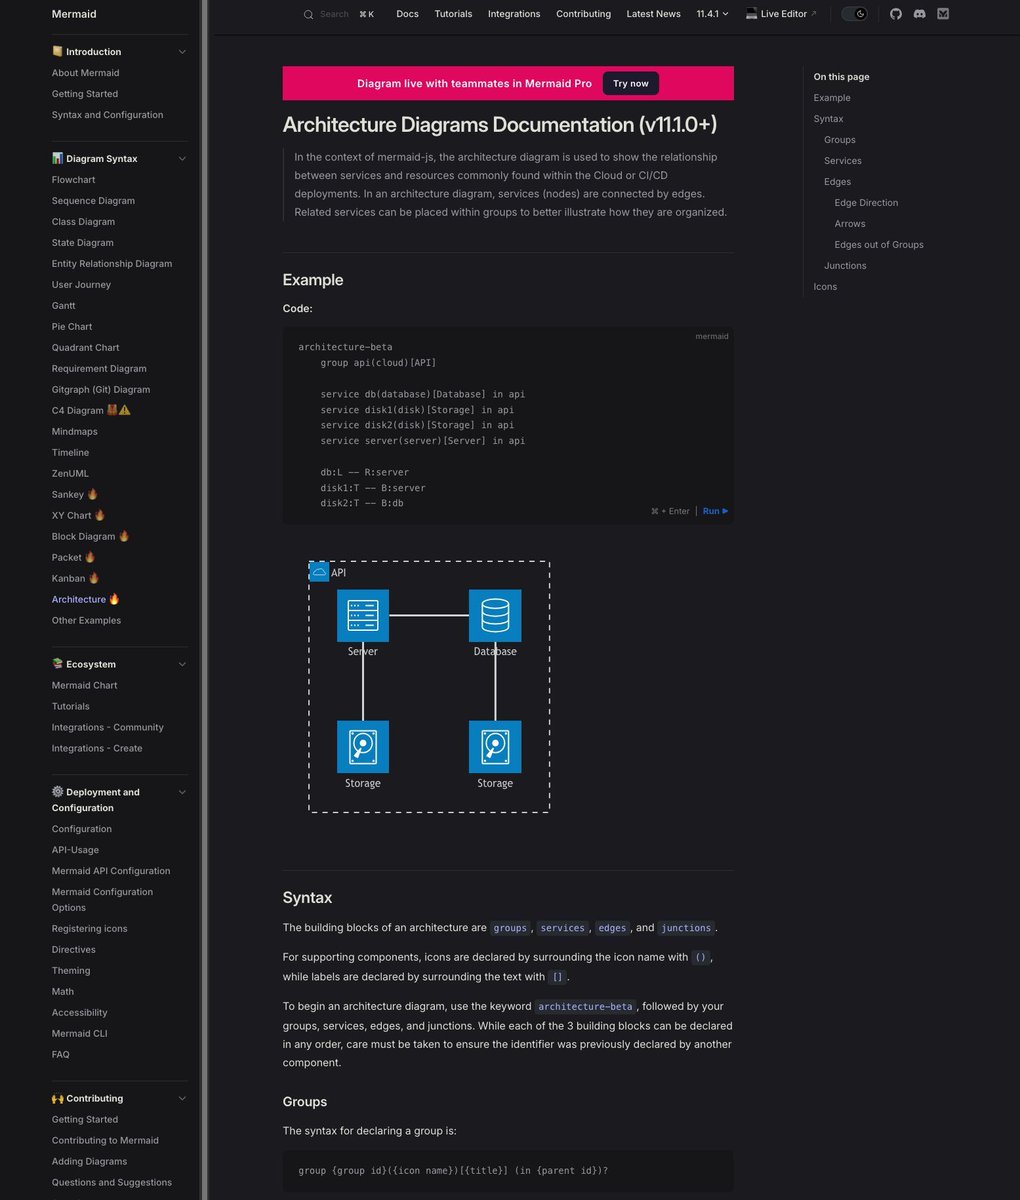Open Flowchart in sidebar

point(74,180)
